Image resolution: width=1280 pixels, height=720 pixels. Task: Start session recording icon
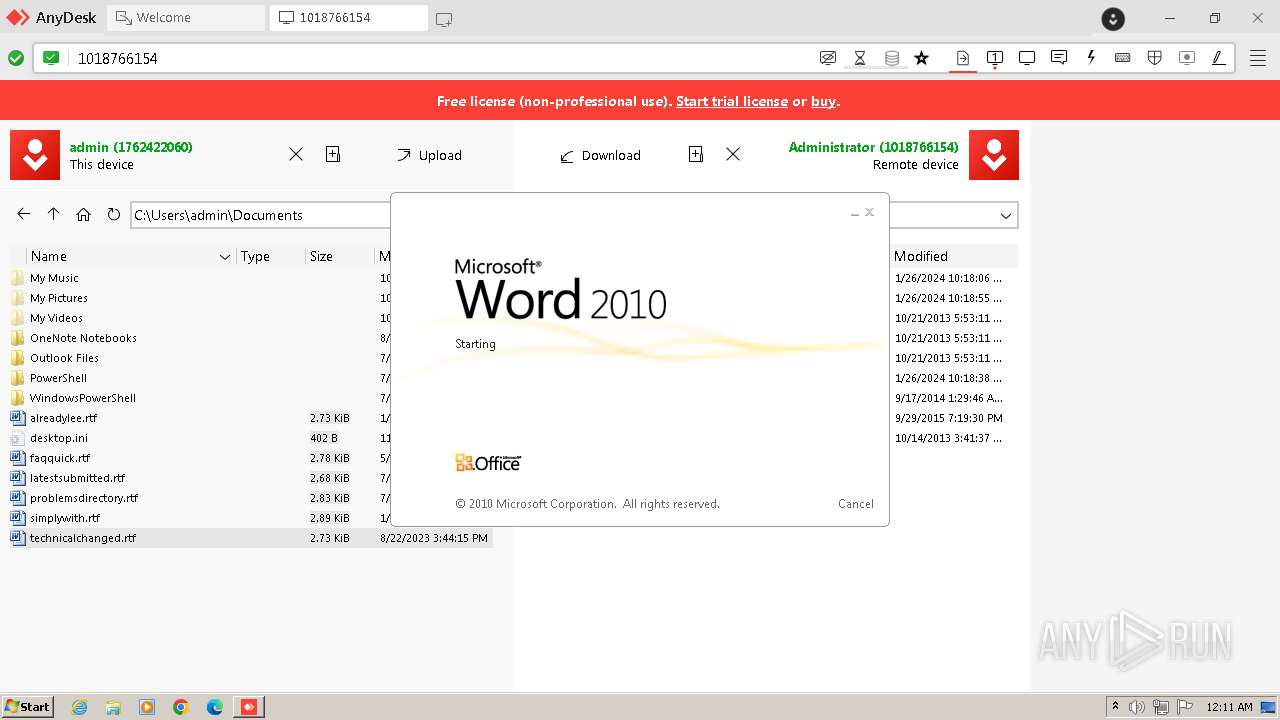(1187, 58)
